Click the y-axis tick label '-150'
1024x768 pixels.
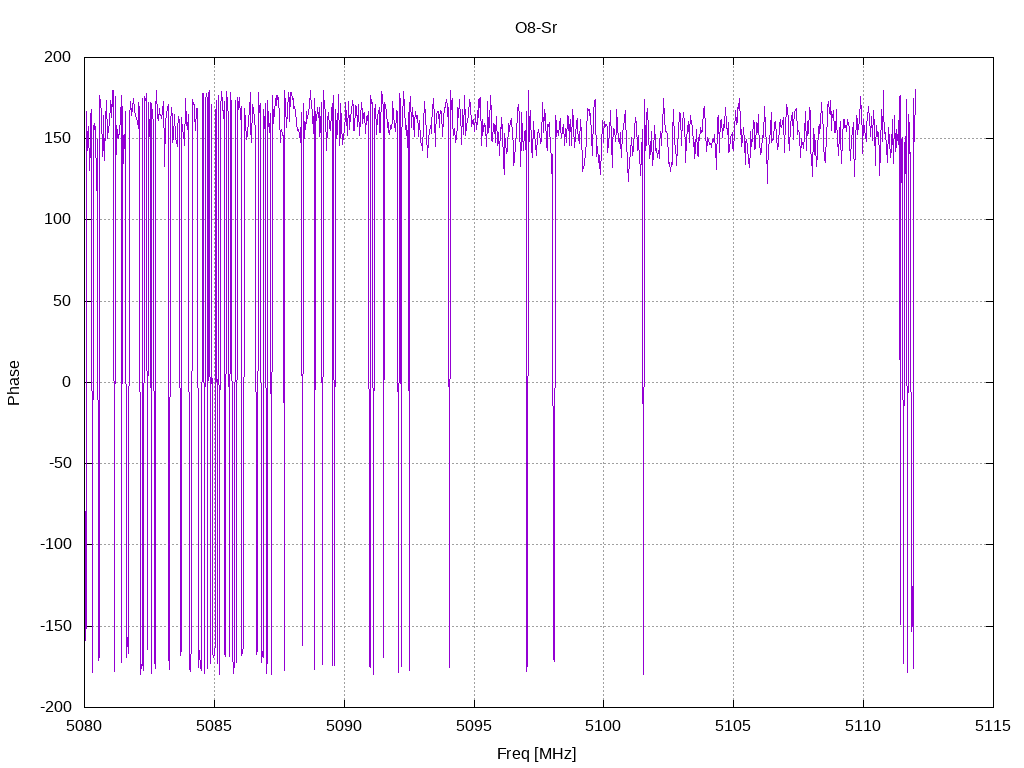[56, 626]
